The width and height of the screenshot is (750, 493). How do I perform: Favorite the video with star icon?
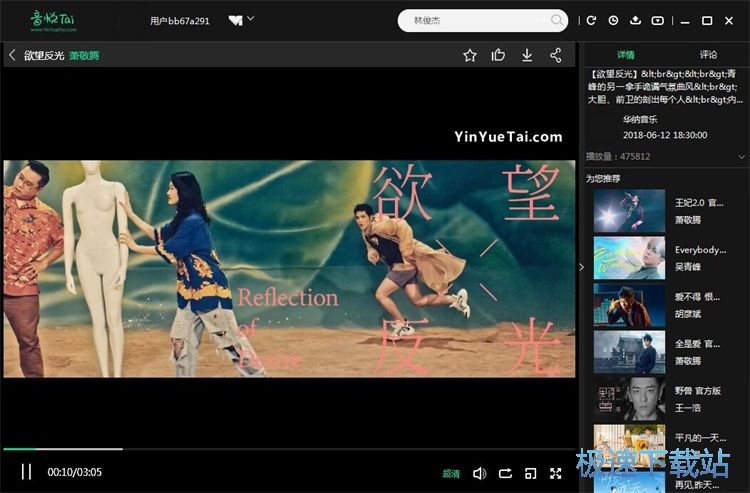[x=470, y=55]
